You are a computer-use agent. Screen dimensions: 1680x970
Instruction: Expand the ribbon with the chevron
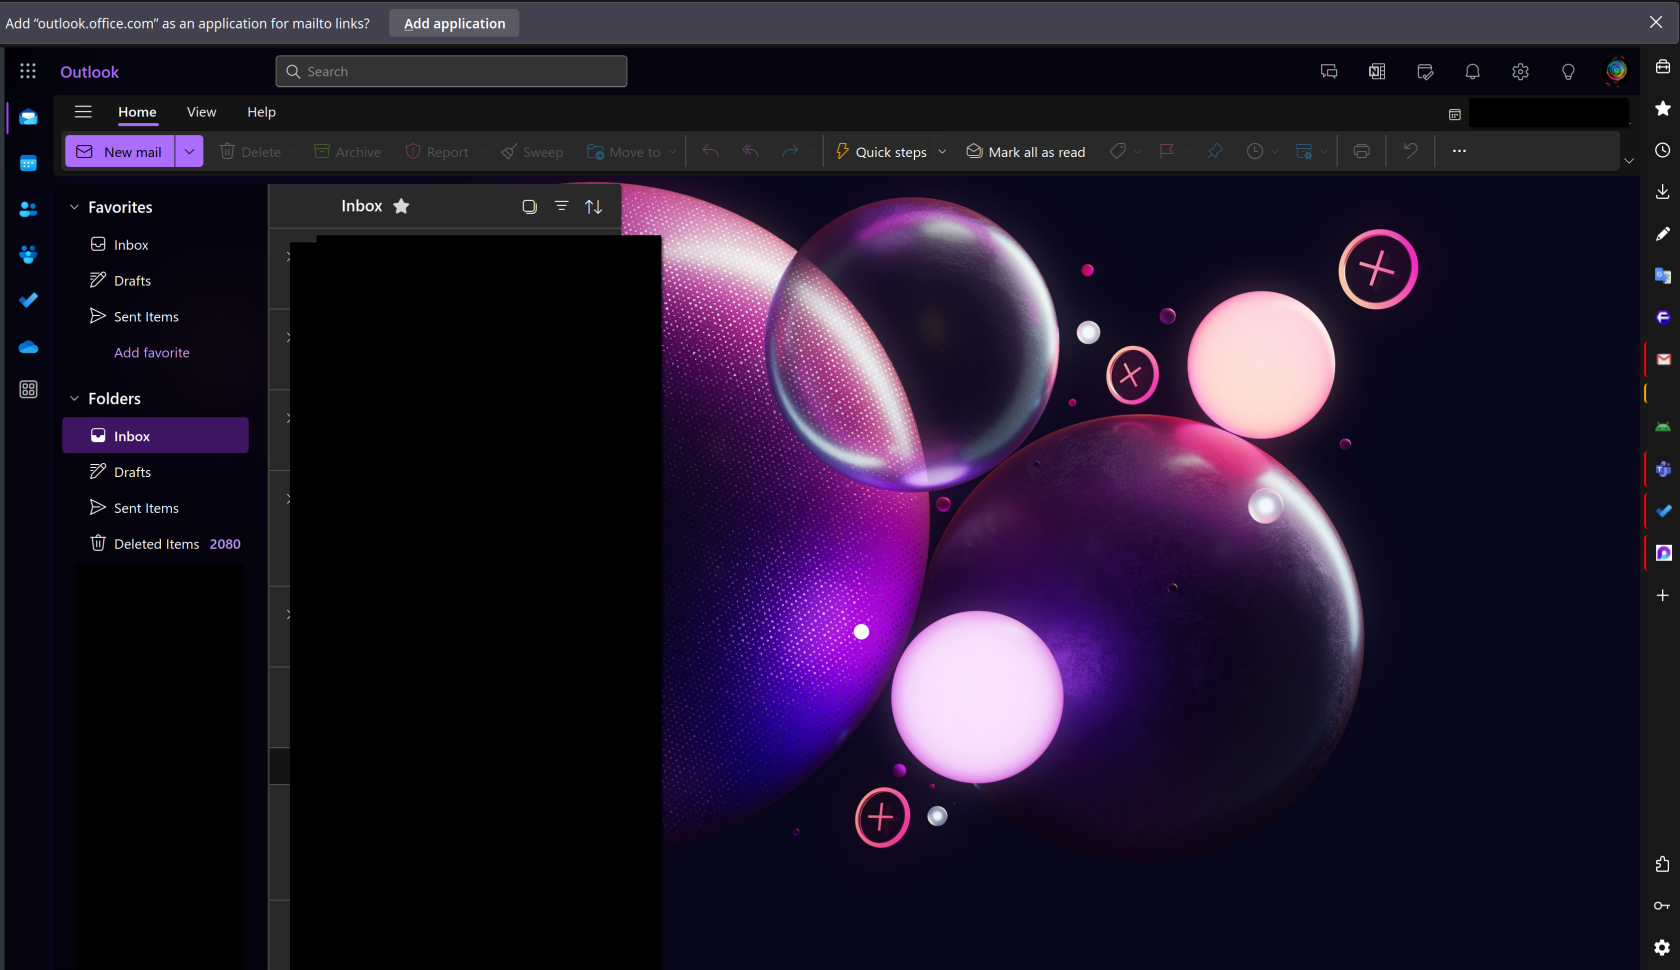pos(1629,160)
